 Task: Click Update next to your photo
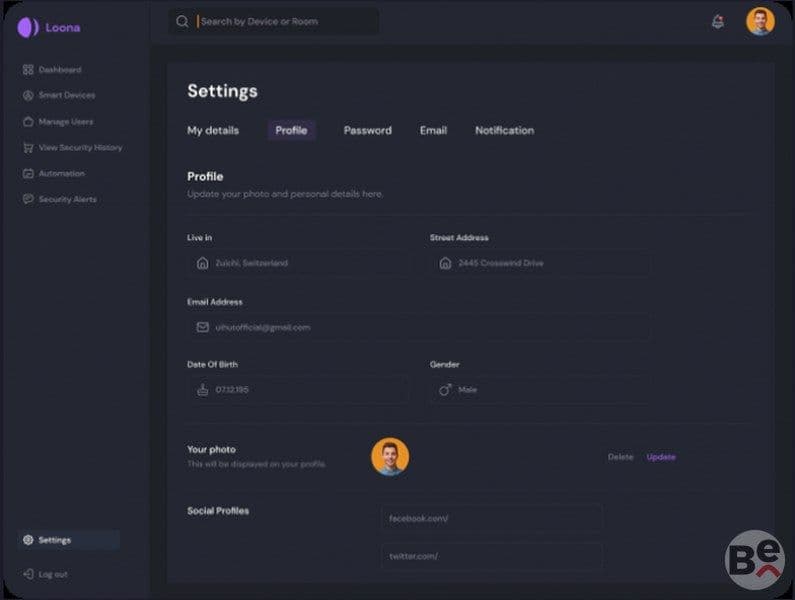coord(661,457)
